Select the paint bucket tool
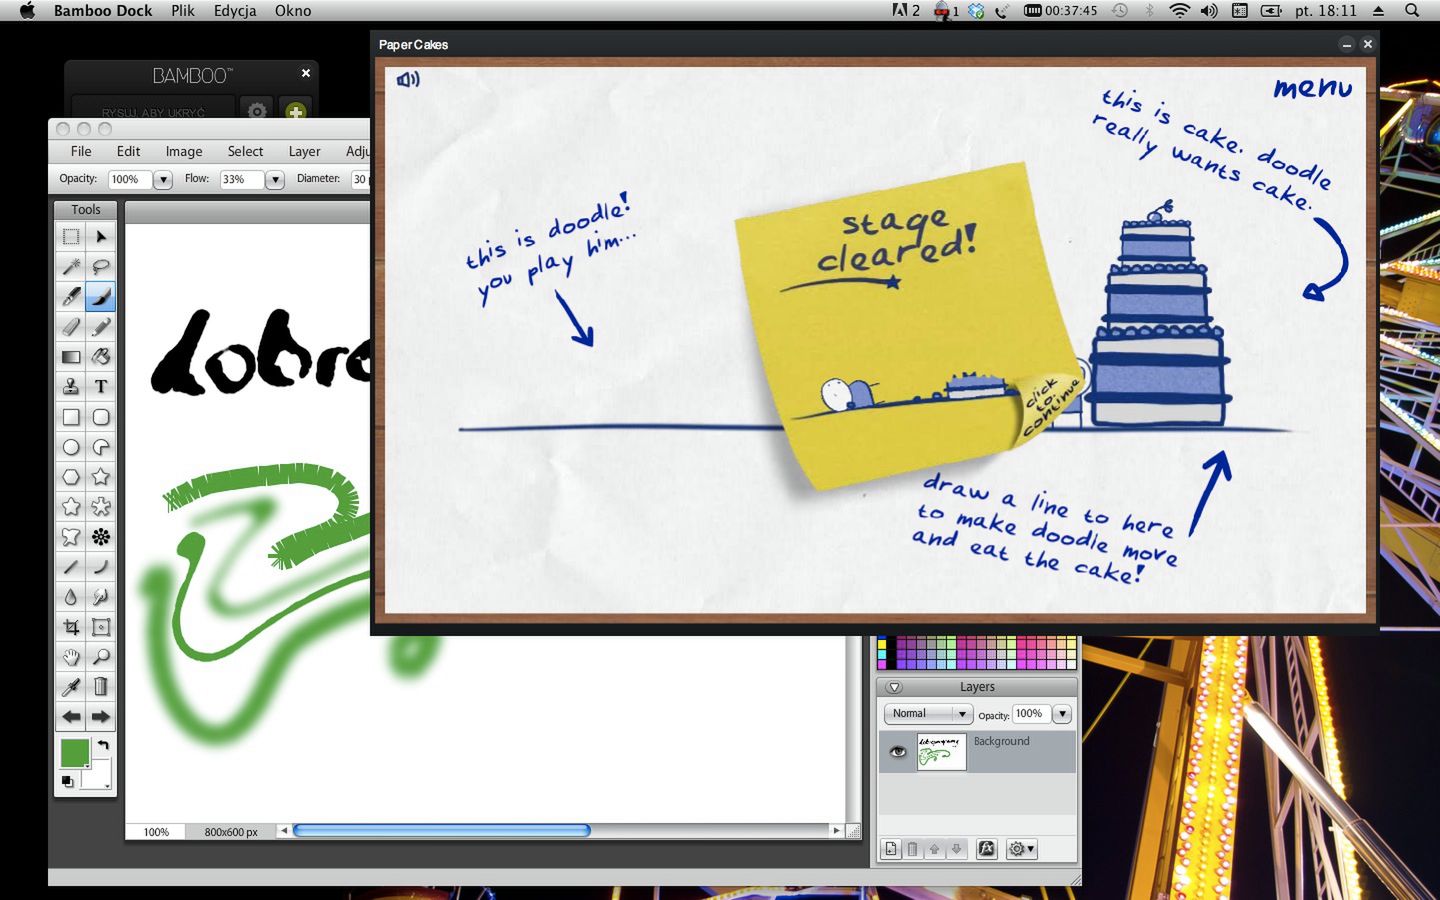This screenshot has width=1440, height=900. click(101, 357)
